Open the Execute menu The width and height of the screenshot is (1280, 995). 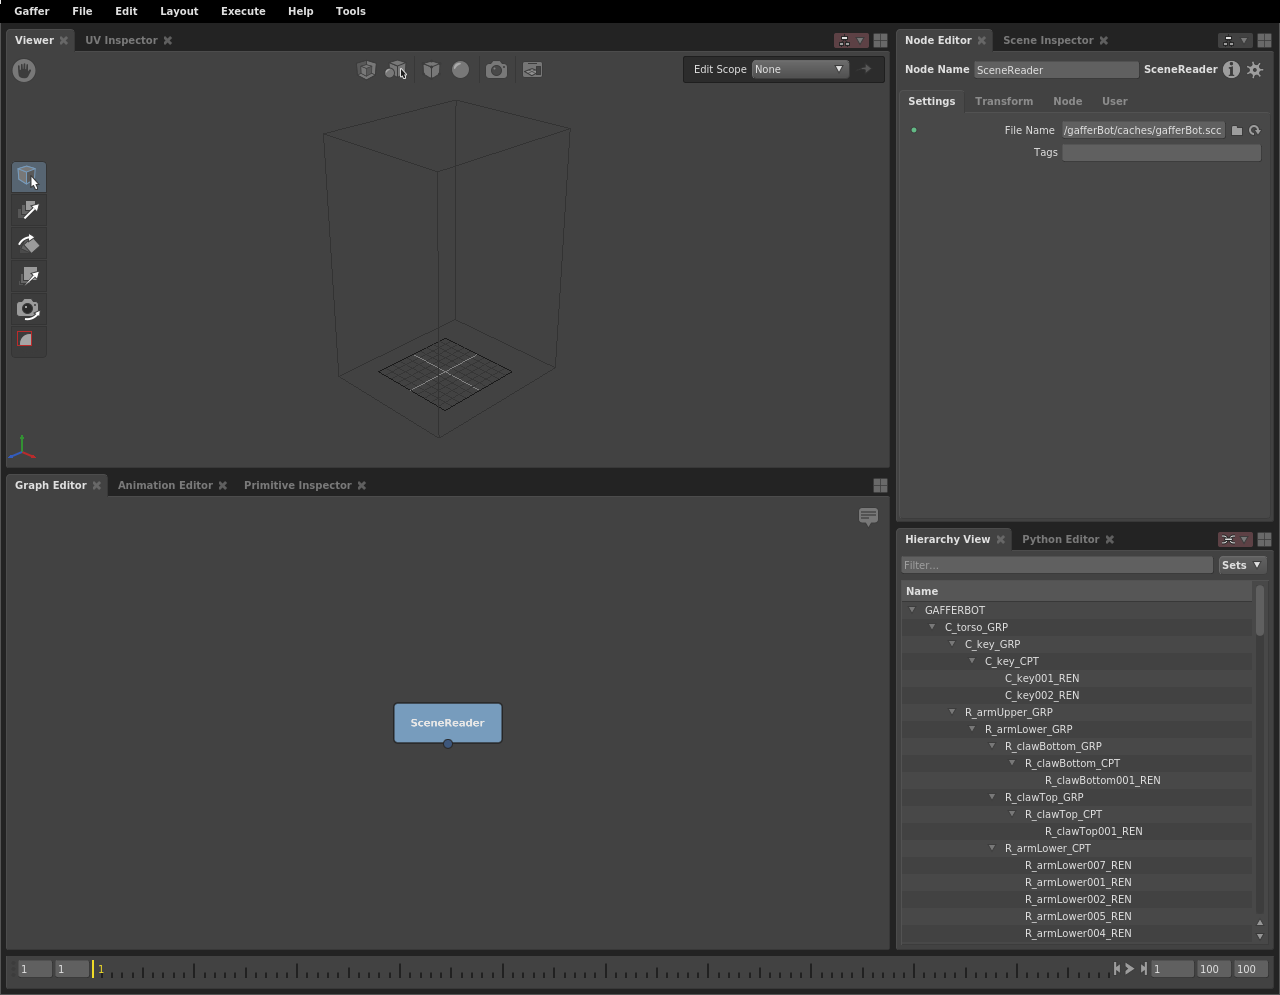coord(243,11)
